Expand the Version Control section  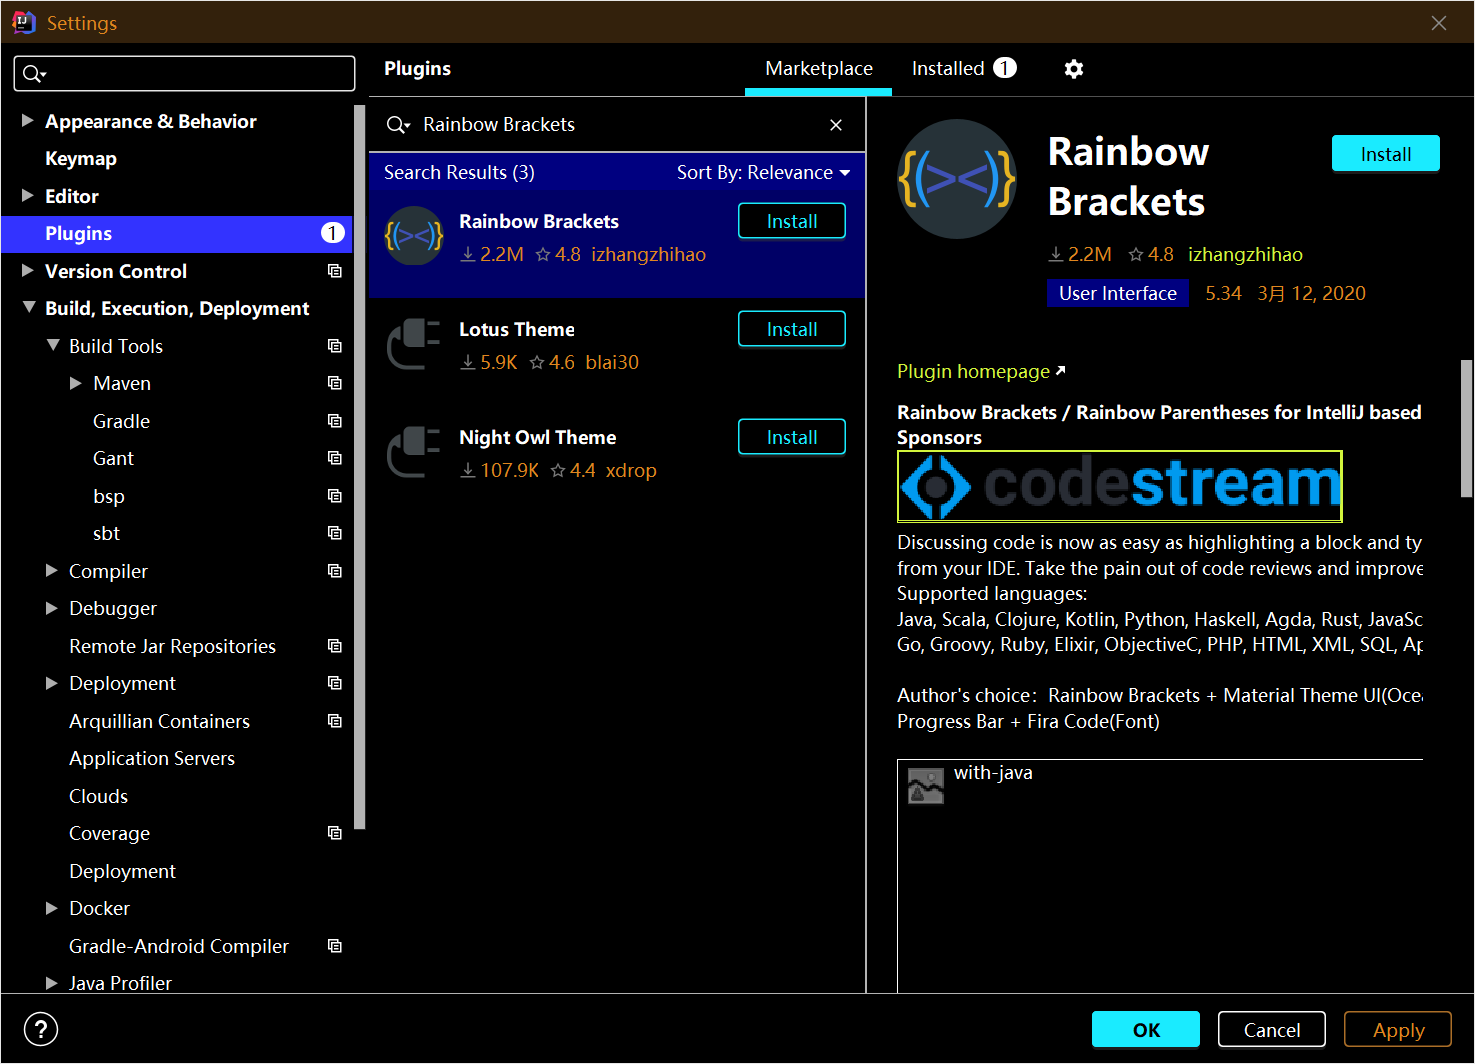28,271
